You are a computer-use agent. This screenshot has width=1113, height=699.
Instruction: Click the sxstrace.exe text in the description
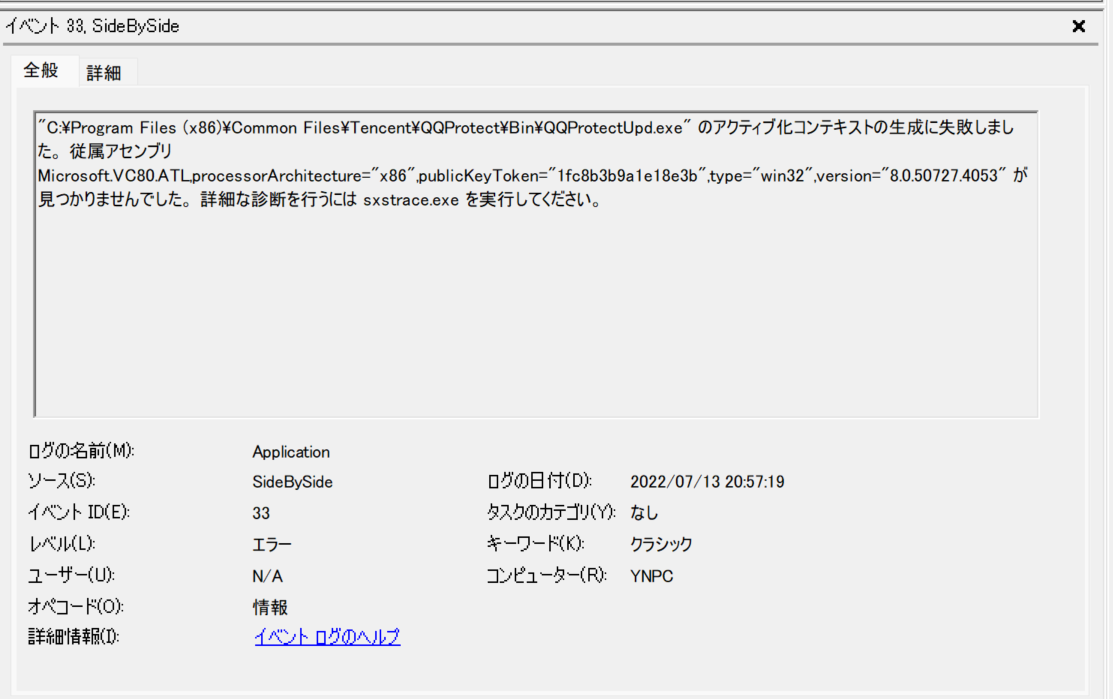411,200
